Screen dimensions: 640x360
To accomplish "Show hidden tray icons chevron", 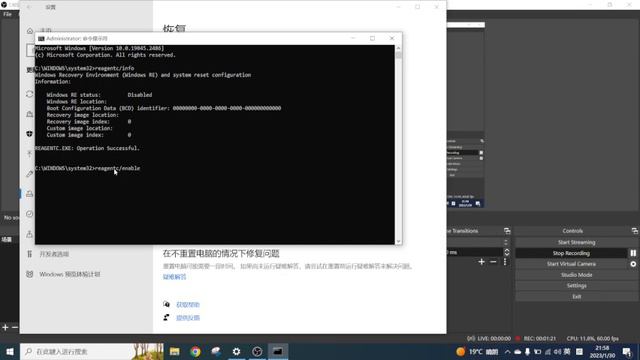I will coord(507,351).
